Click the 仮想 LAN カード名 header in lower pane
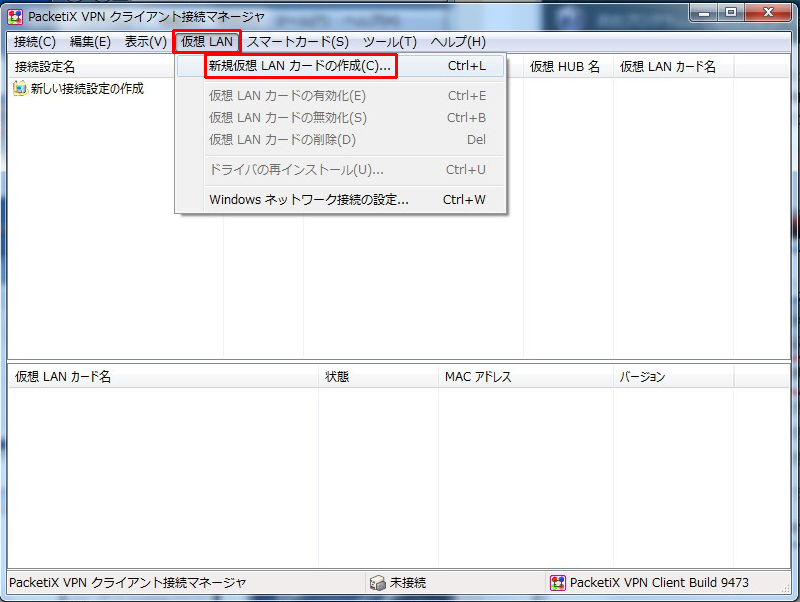 [63, 377]
